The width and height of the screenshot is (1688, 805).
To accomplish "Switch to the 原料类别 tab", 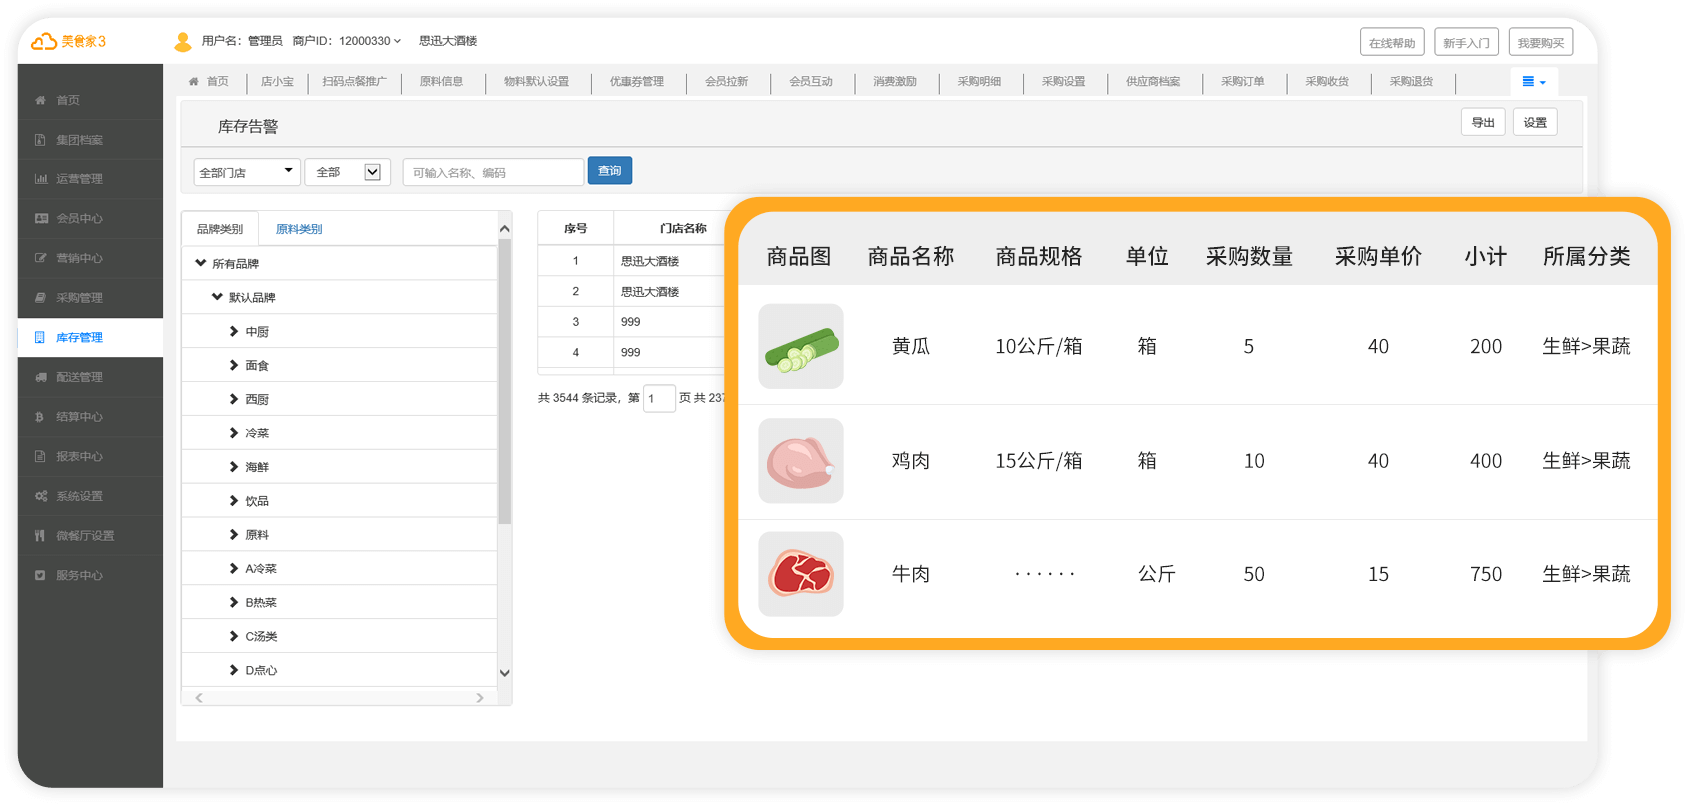I will [x=298, y=229].
